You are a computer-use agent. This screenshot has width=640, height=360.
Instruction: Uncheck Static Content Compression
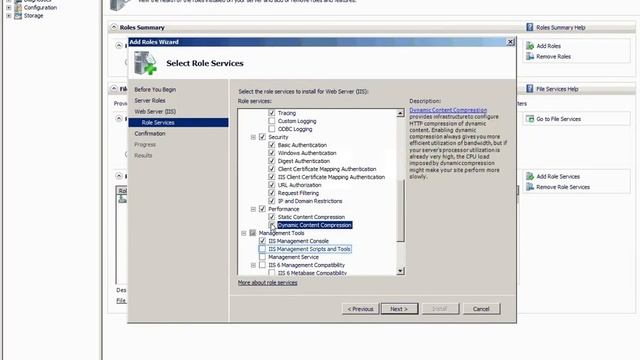[x=272, y=217]
